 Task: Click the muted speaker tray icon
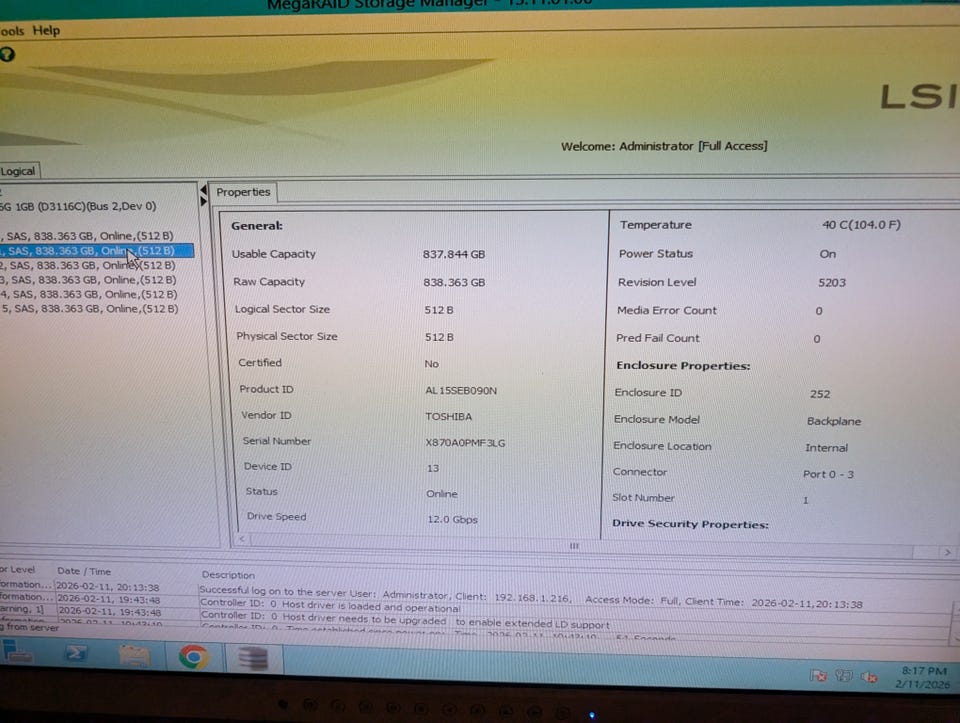(869, 677)
